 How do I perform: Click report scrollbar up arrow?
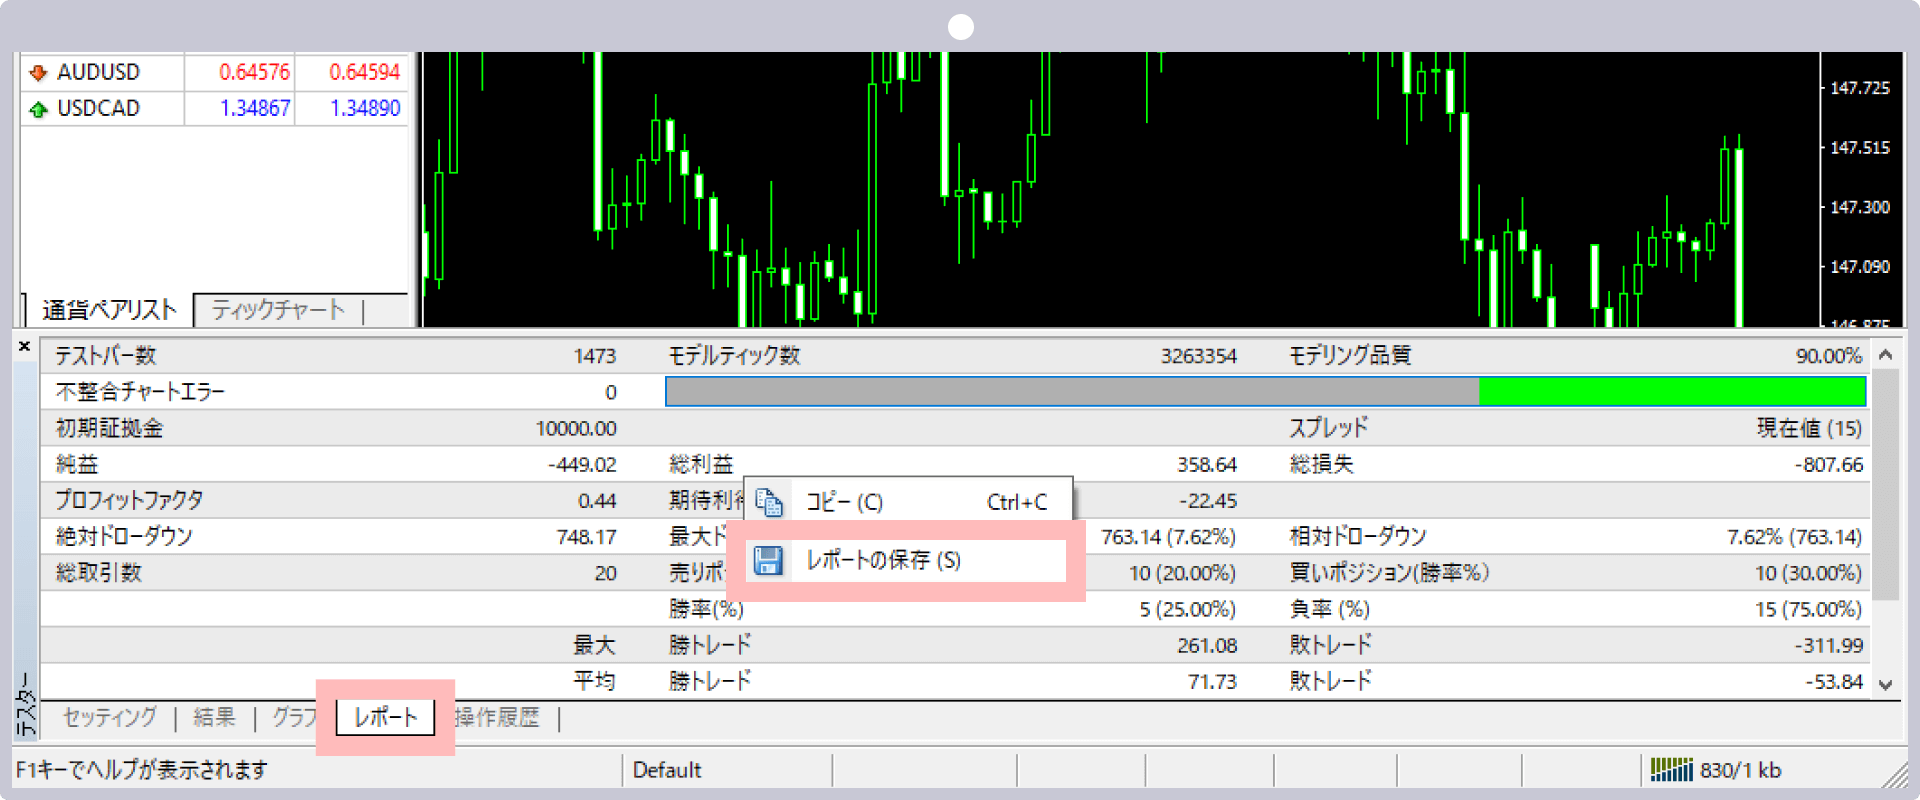coord(1885,355)
